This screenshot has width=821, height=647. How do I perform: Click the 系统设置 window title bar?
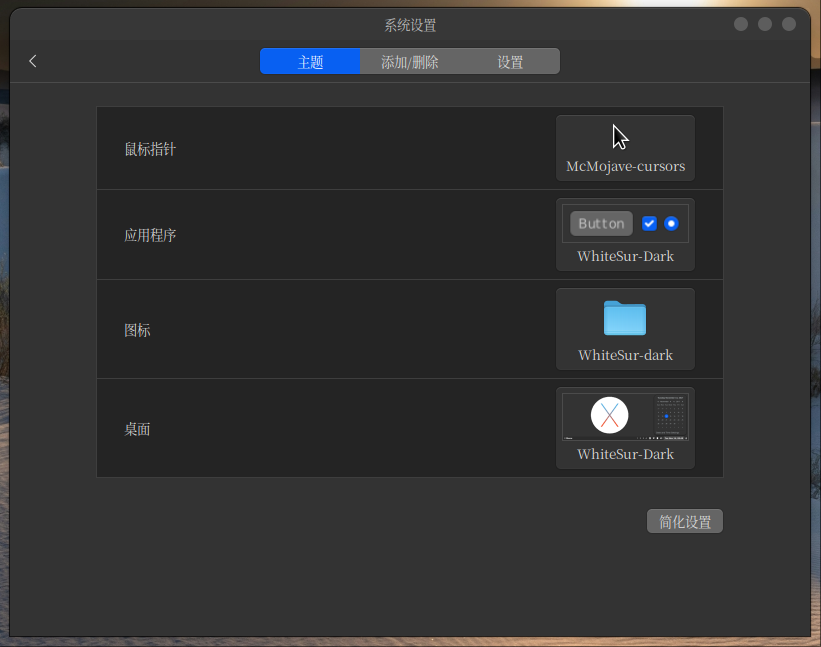pyautogui.click(x=410, y=25)
